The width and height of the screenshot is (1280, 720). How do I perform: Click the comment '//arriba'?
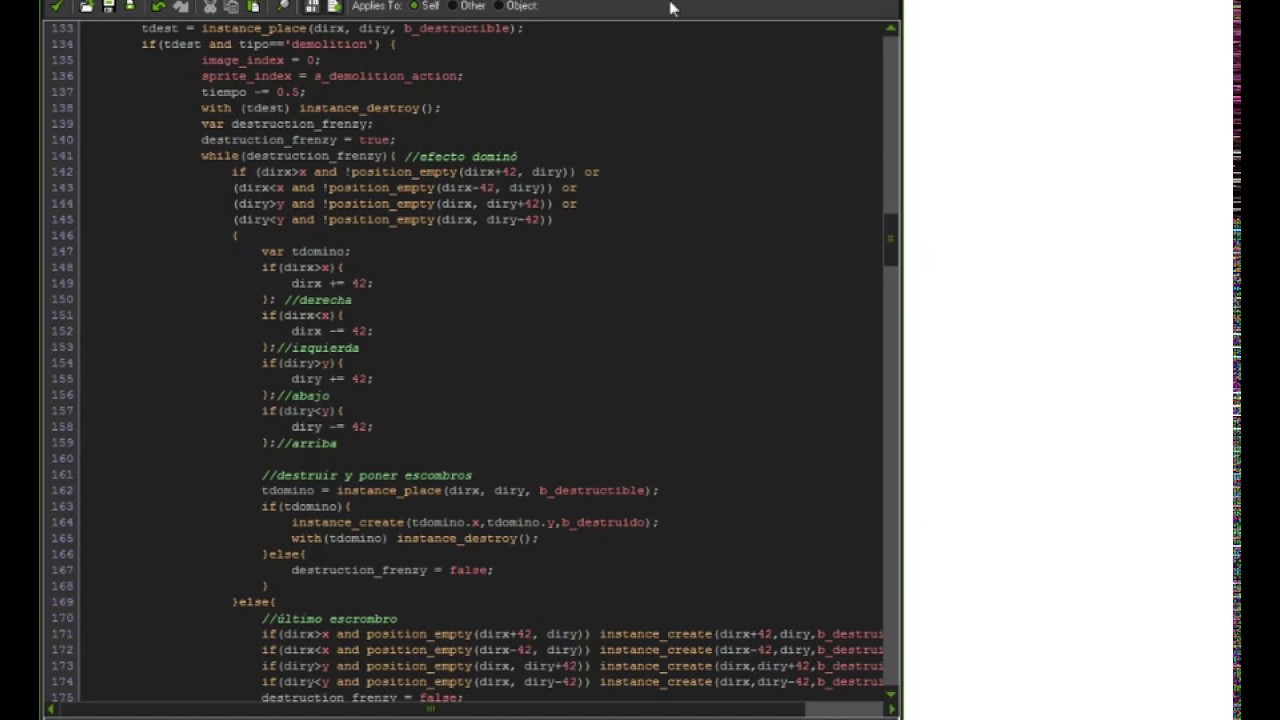point(306,443)
